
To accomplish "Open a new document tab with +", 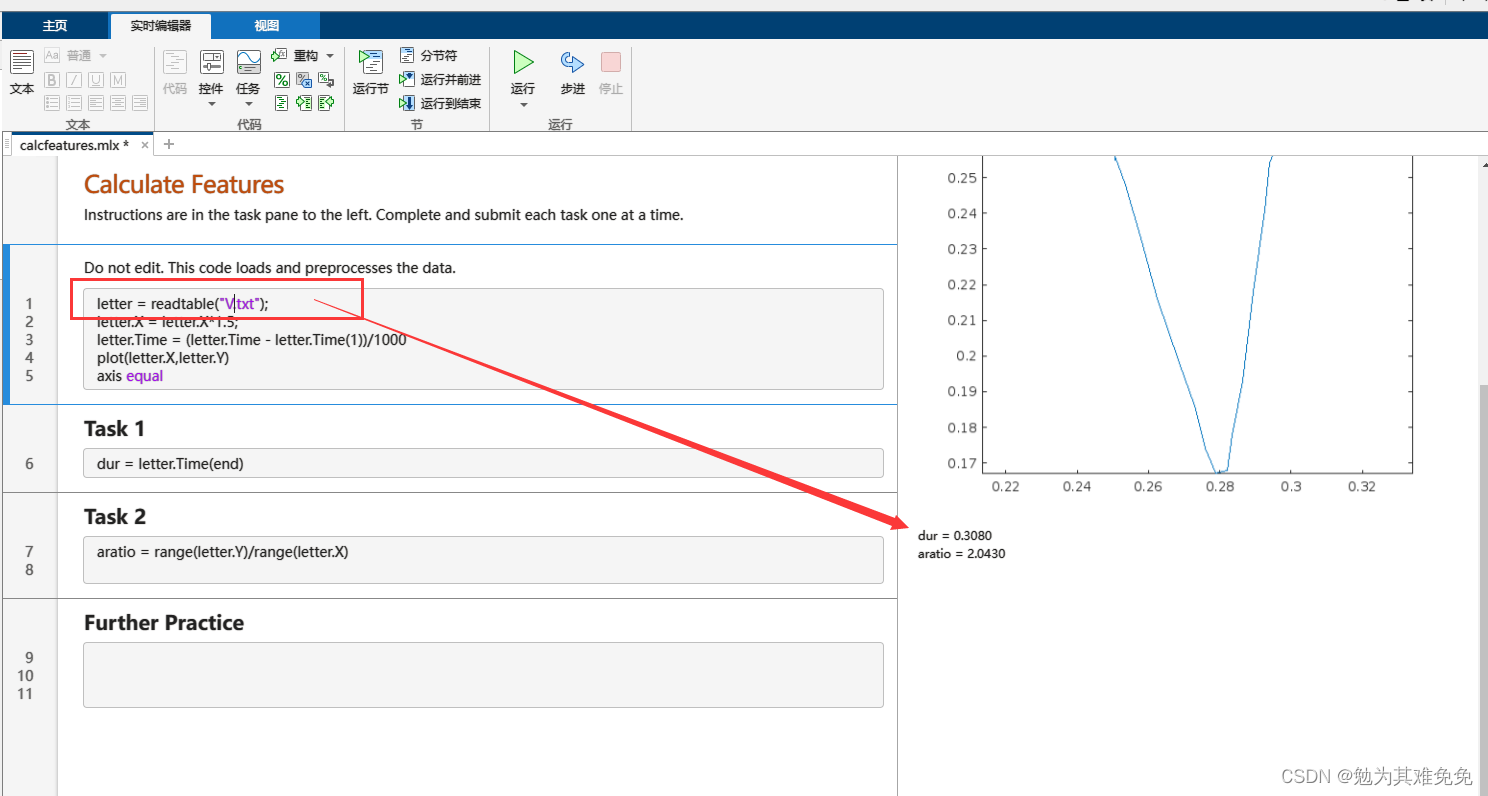I will (x=169, y=144).
